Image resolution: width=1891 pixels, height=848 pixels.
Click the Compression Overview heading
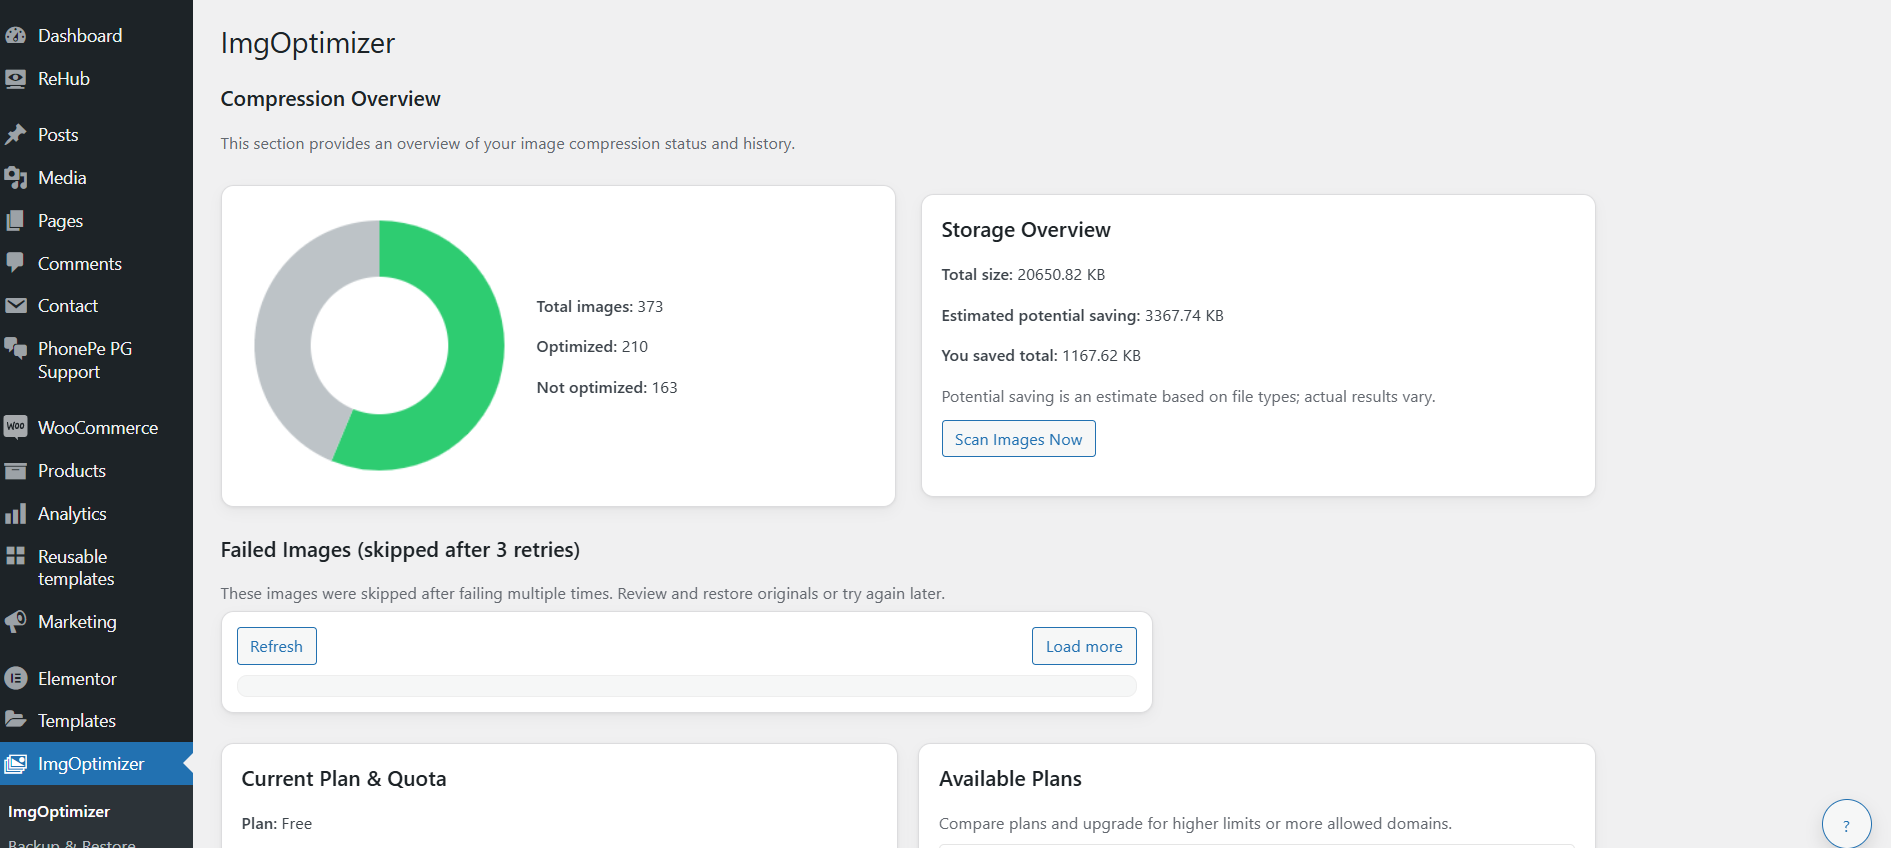(330, 99)
